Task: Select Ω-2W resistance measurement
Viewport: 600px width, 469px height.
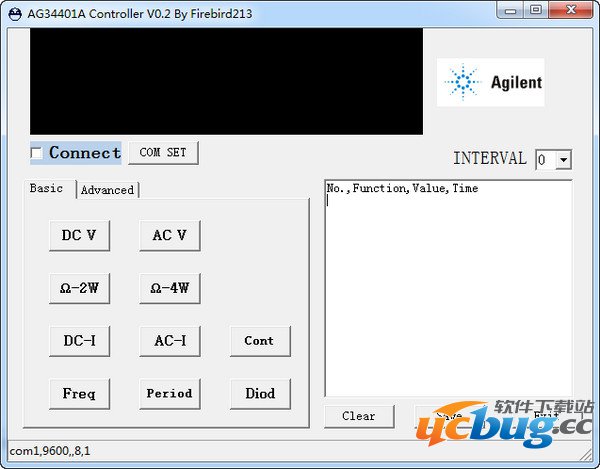Action: coord(79,288)
